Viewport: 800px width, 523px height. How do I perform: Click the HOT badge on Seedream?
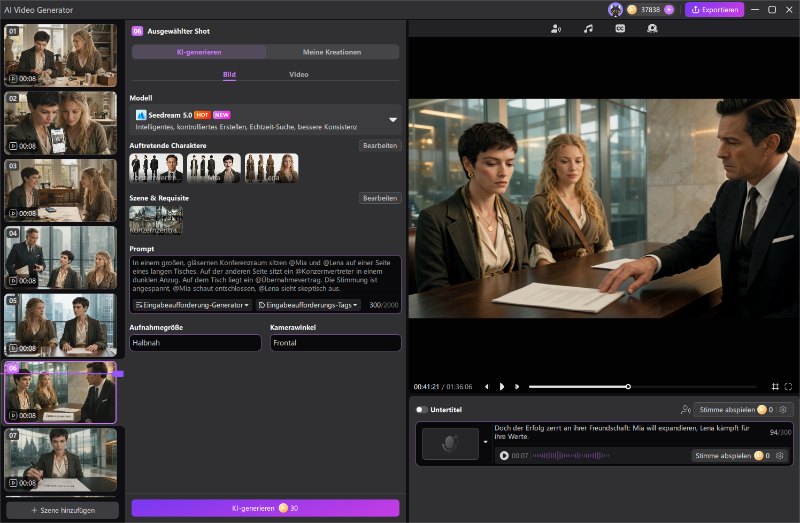(202, 115)
